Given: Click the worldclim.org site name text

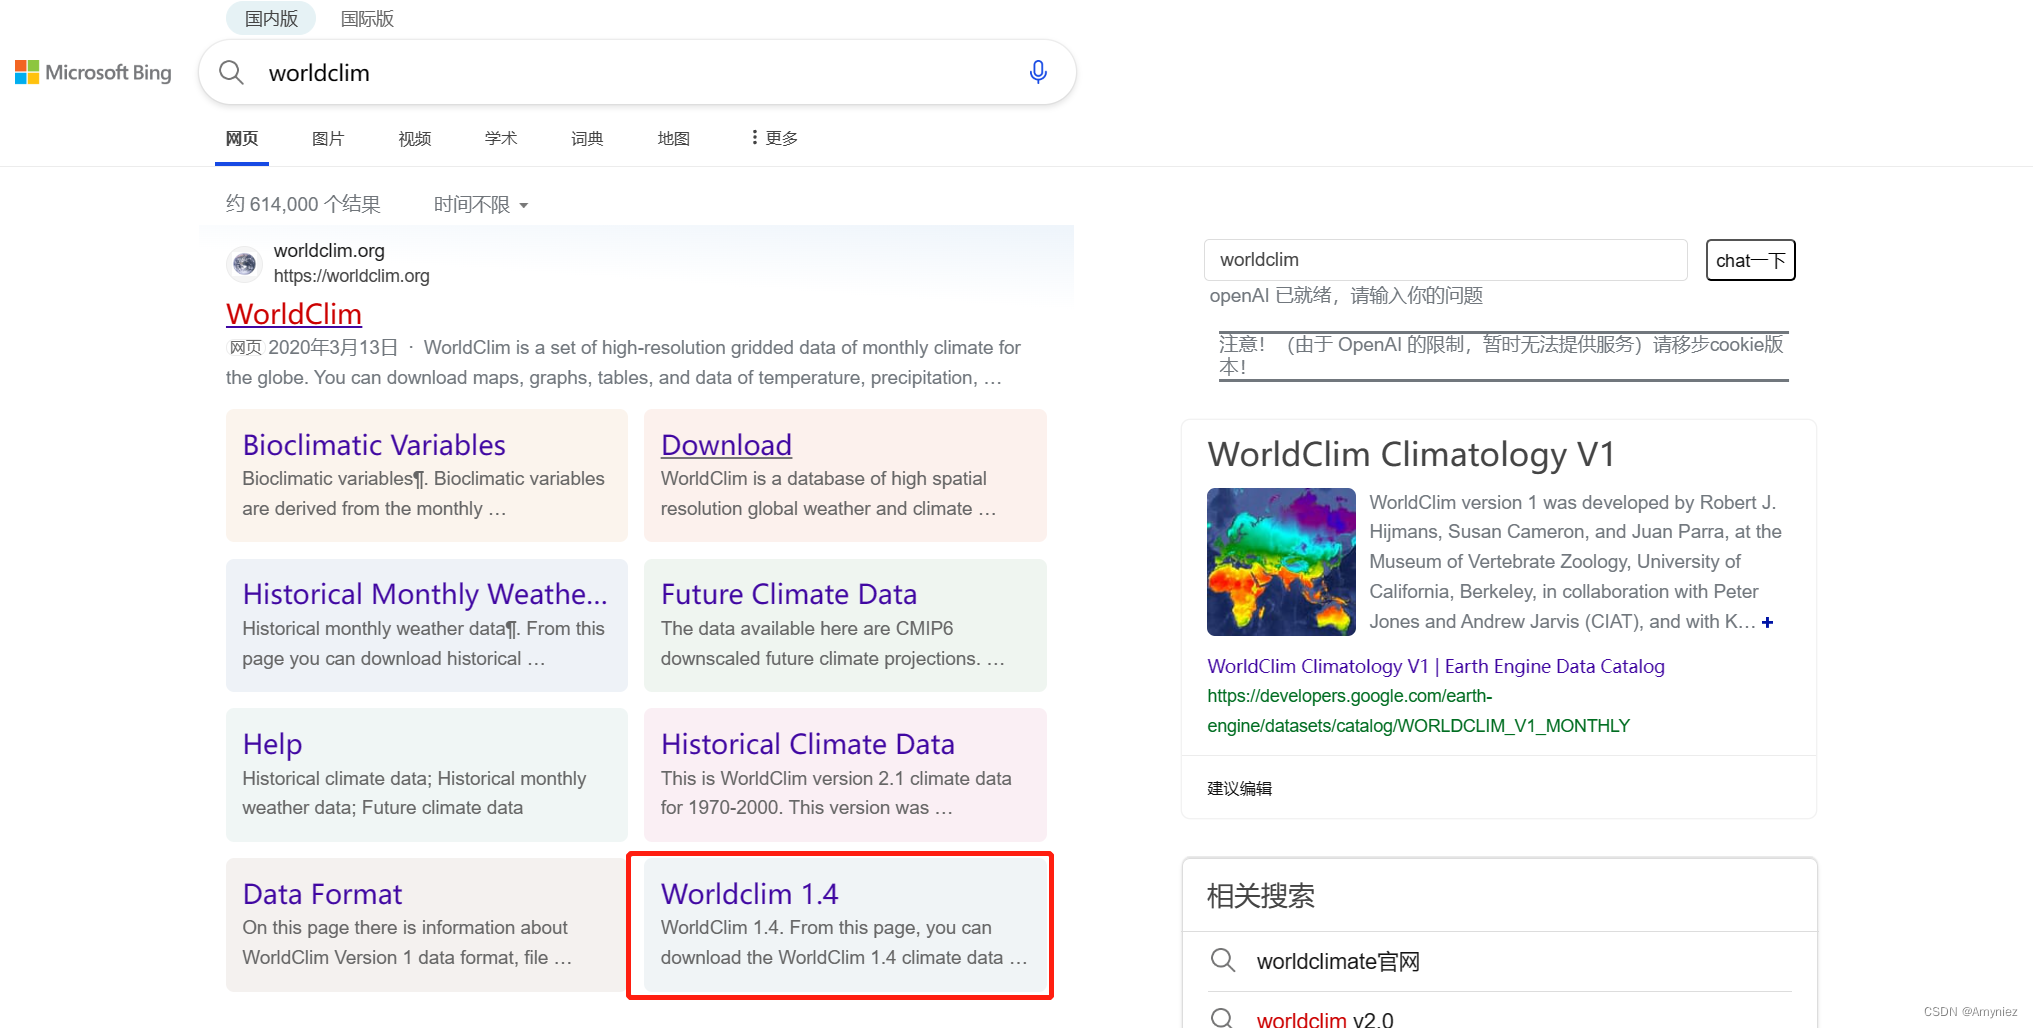Looking at the screenshot, I should [329, 250].
